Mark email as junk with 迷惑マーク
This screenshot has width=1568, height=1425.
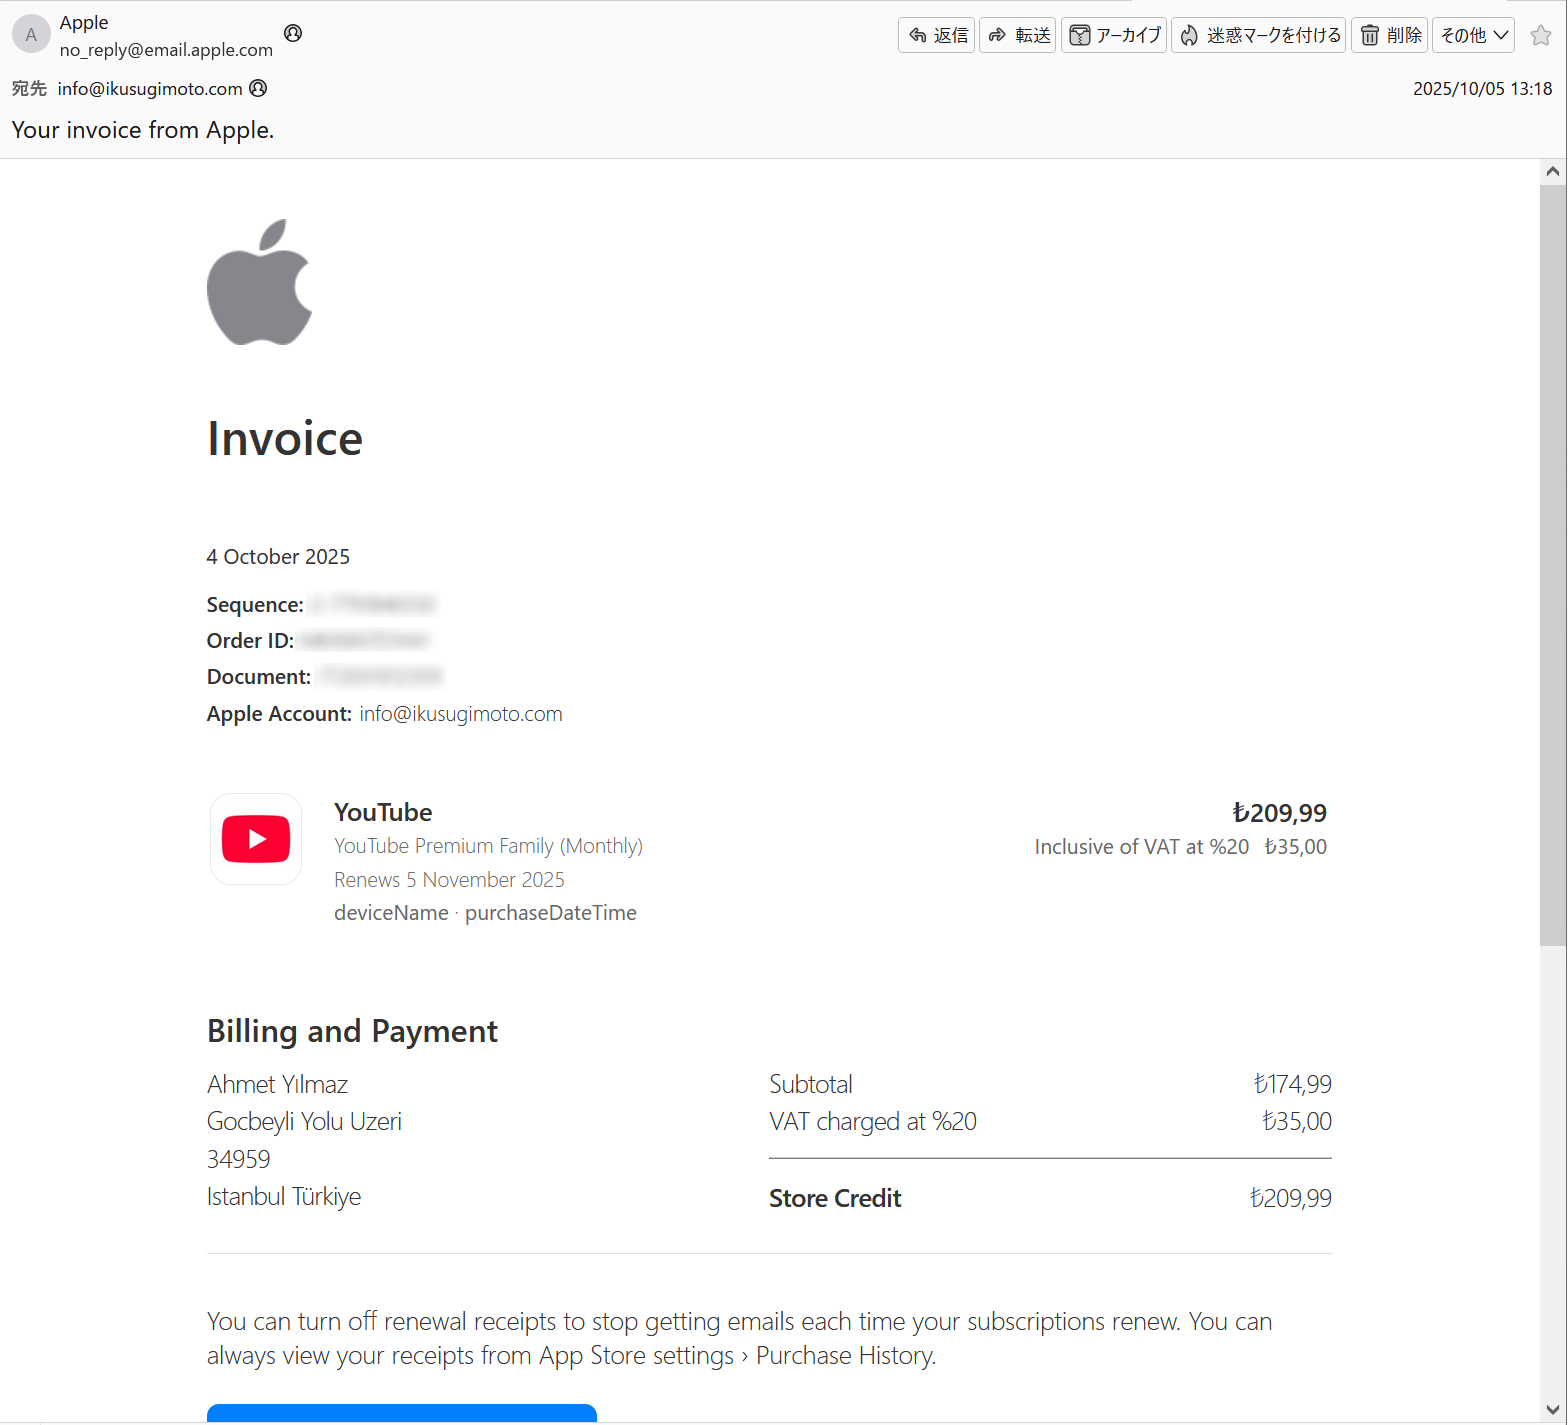coord(1258,35)
